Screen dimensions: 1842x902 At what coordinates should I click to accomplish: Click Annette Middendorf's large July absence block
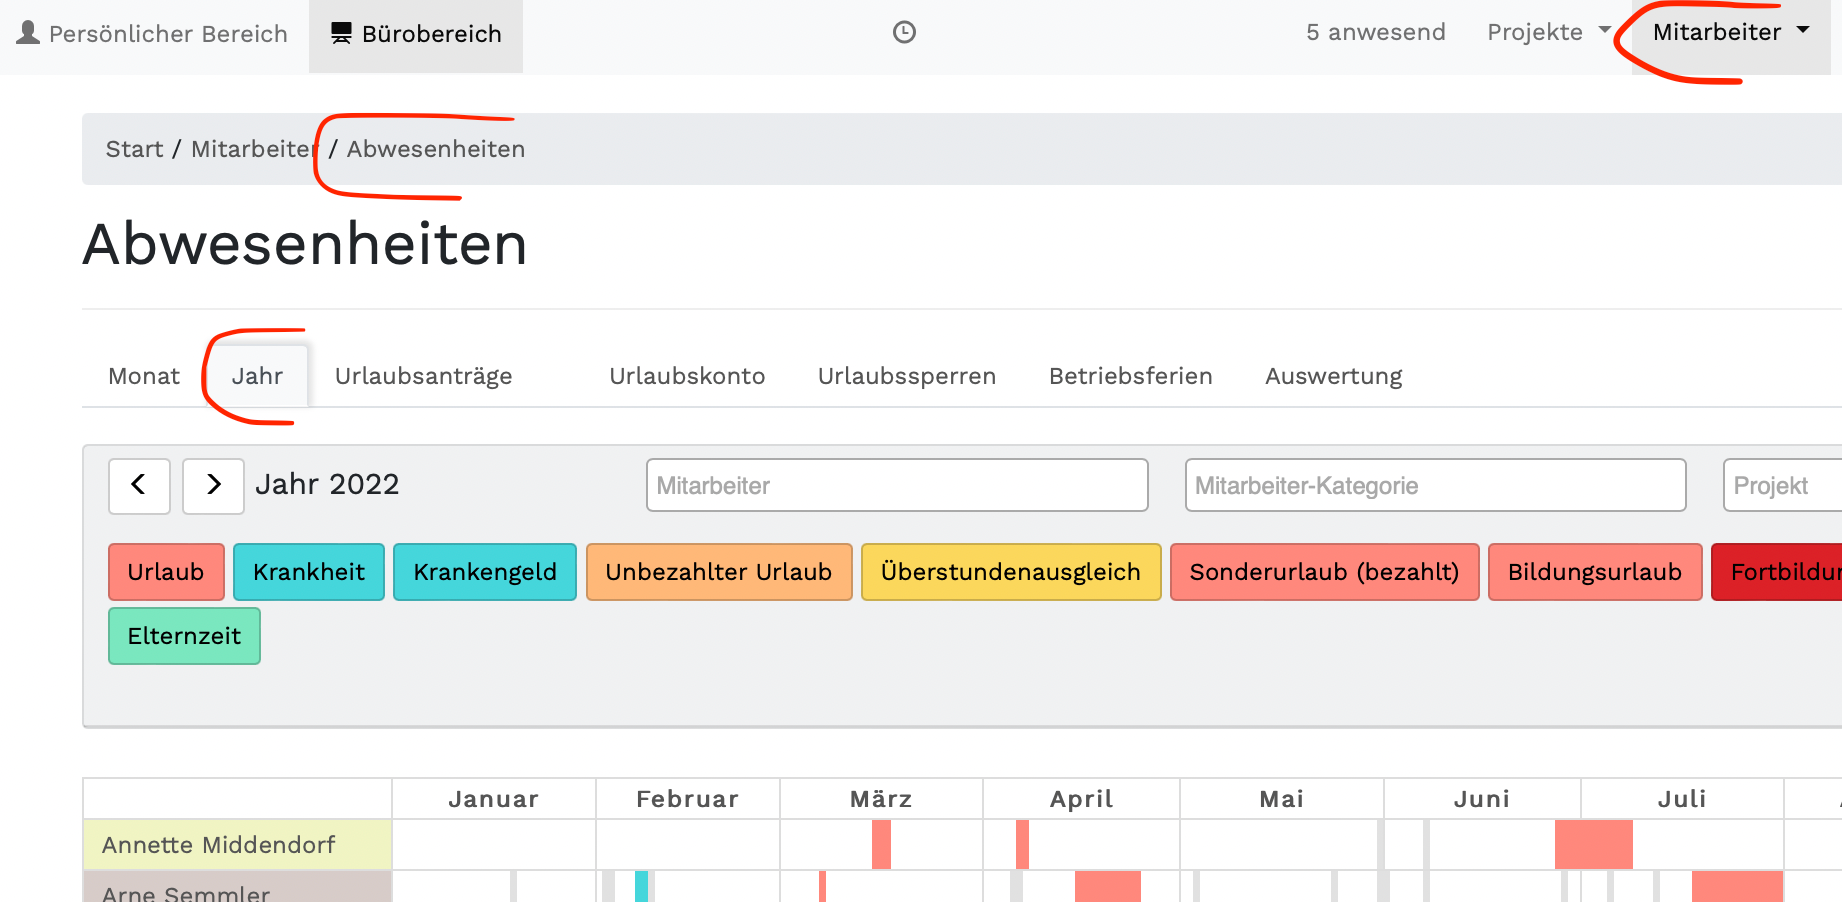[x=1594, y=845]
